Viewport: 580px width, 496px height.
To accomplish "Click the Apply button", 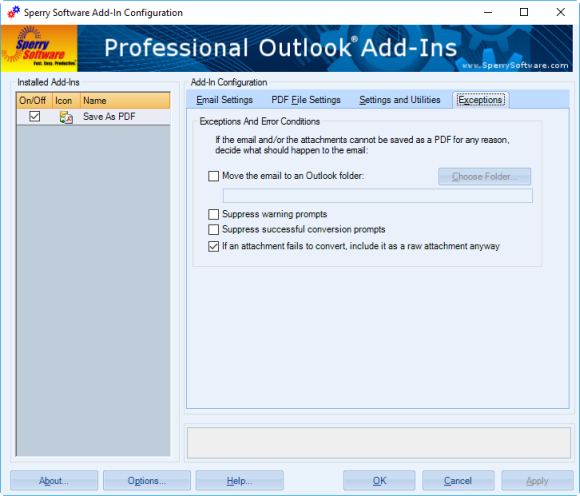I will coord(537,480).
